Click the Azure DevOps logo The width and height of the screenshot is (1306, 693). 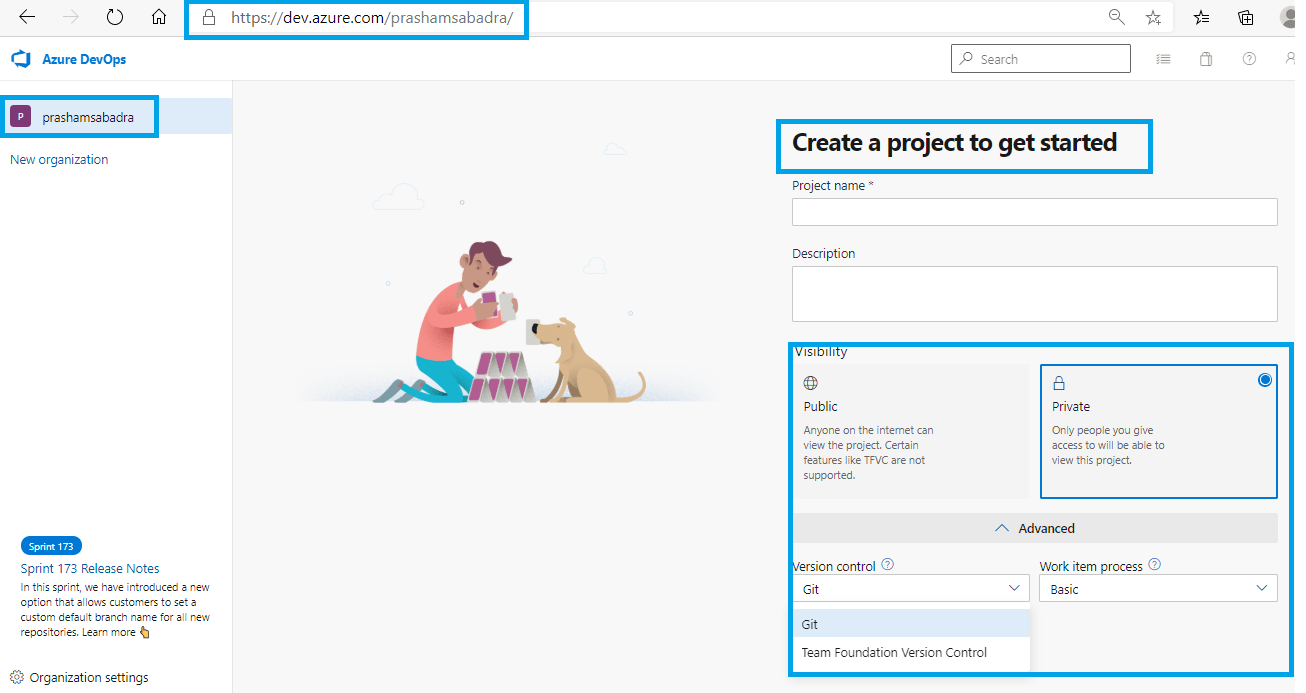[x=20, y=58]
